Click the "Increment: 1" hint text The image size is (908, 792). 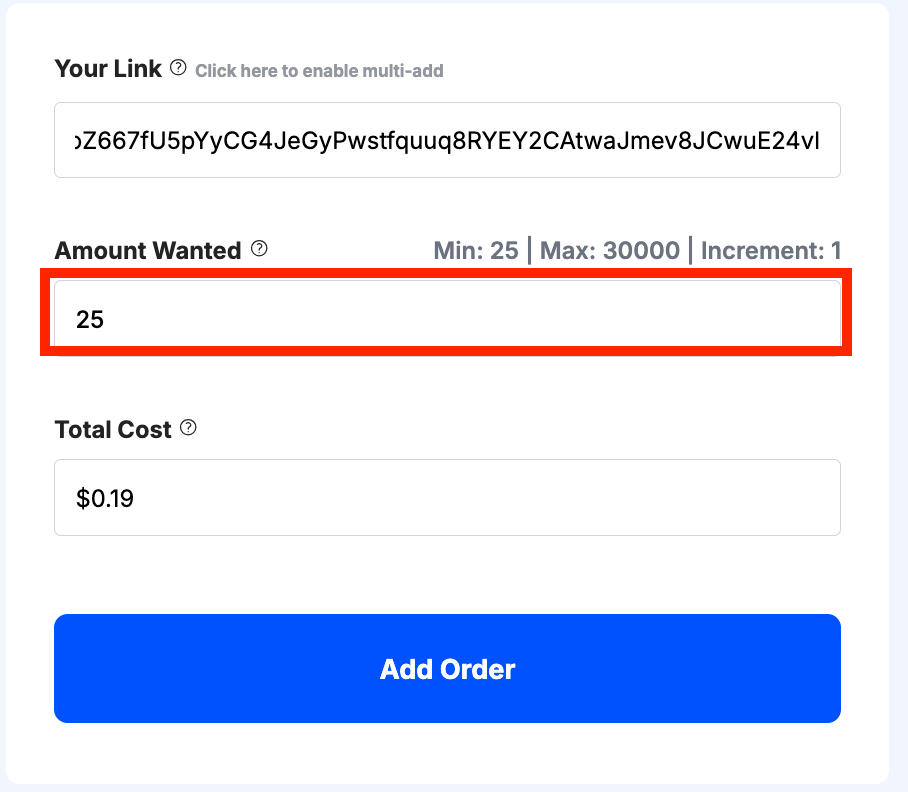770,250
